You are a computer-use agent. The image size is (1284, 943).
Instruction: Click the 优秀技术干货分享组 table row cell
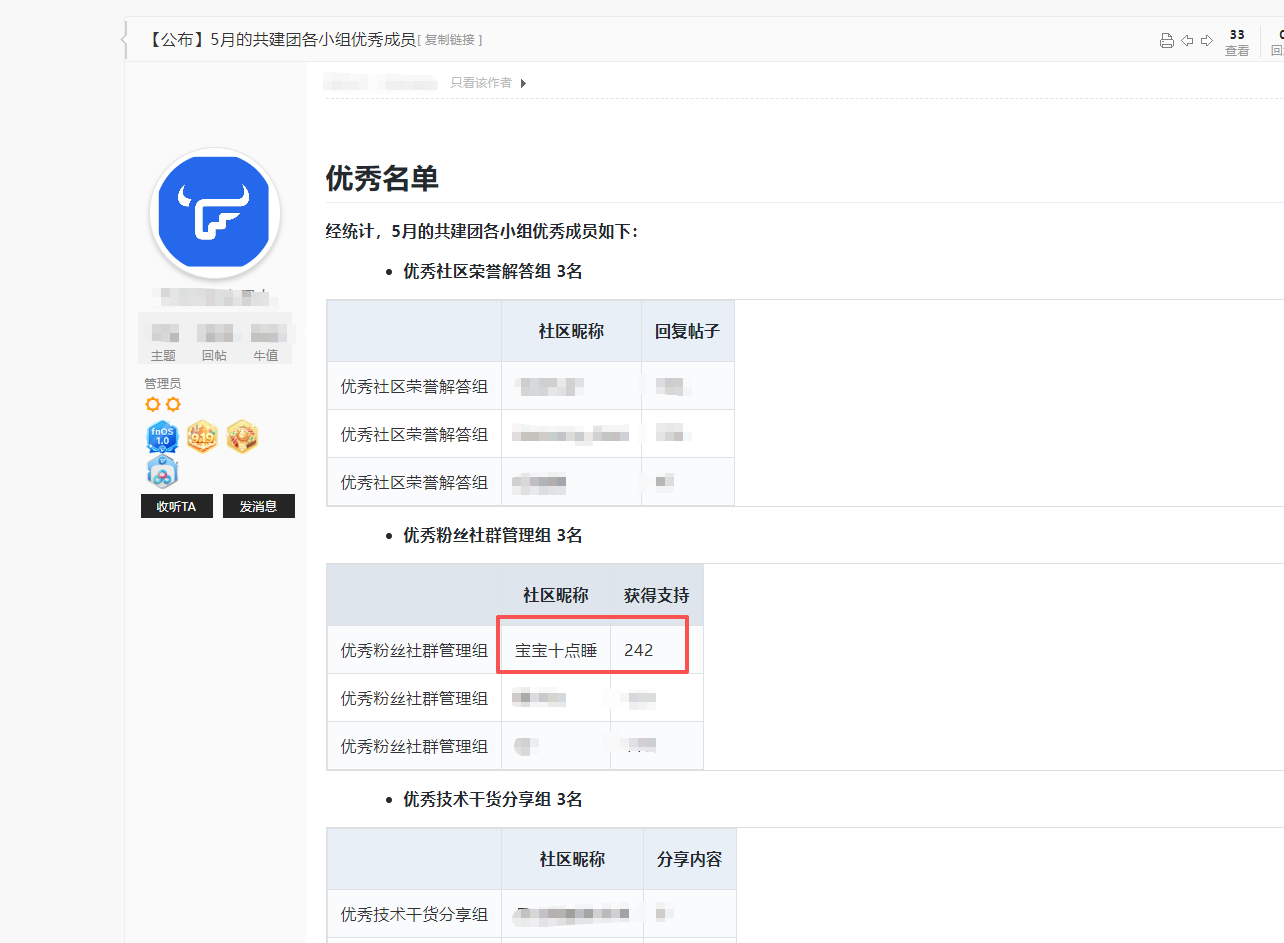point(414,914)
